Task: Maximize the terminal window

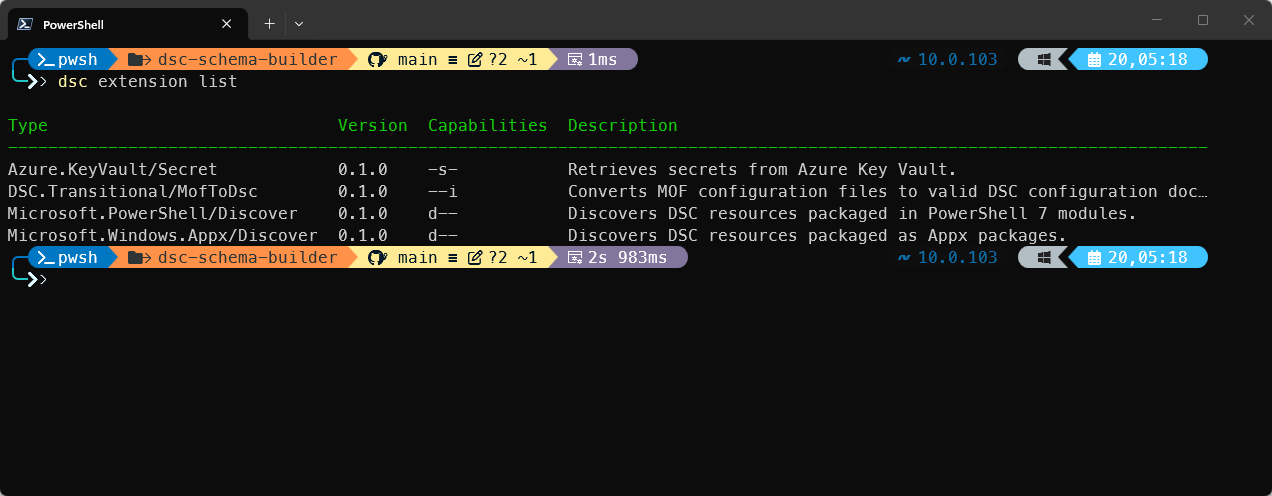Action: [1203, 20]
